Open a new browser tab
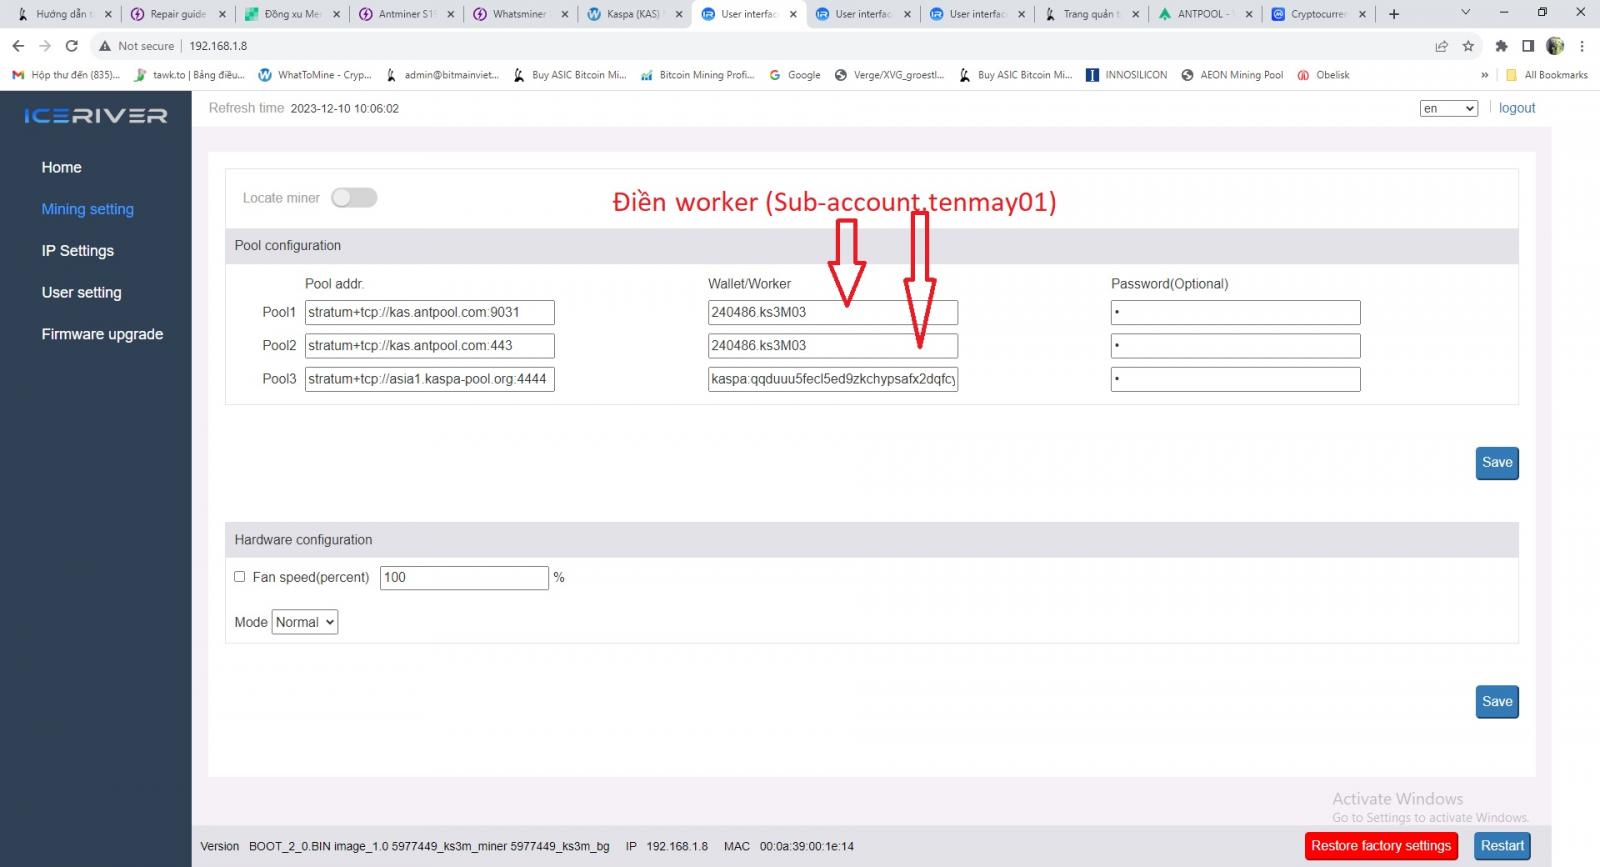This screenshot has height=867, width=1600. (1394, 14)
